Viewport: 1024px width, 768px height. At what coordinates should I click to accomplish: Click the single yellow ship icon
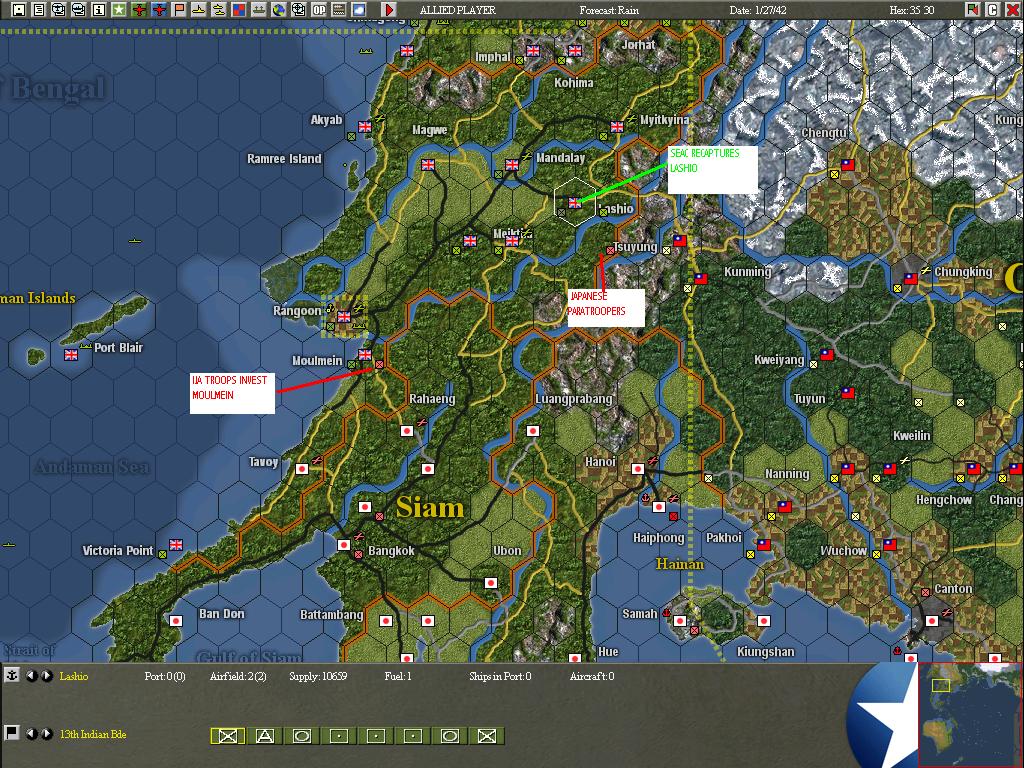199,10
